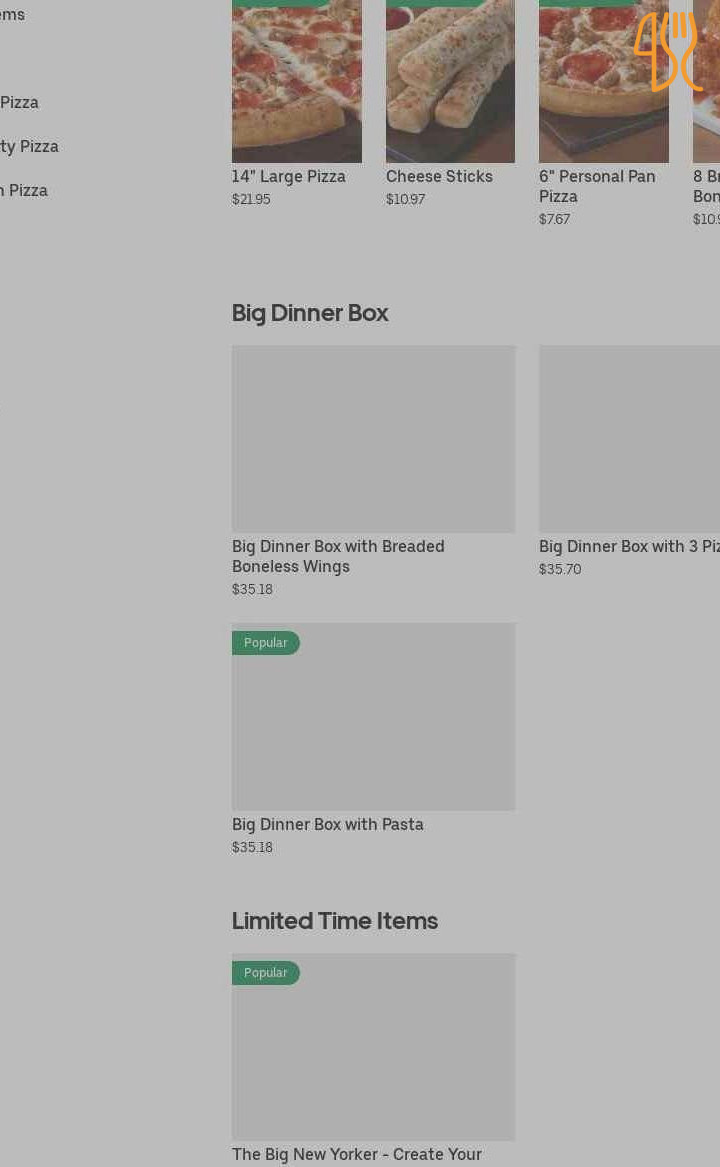Select Big Dinner Box with Pasta title
Screen dimensions: 720x1167
328,824
